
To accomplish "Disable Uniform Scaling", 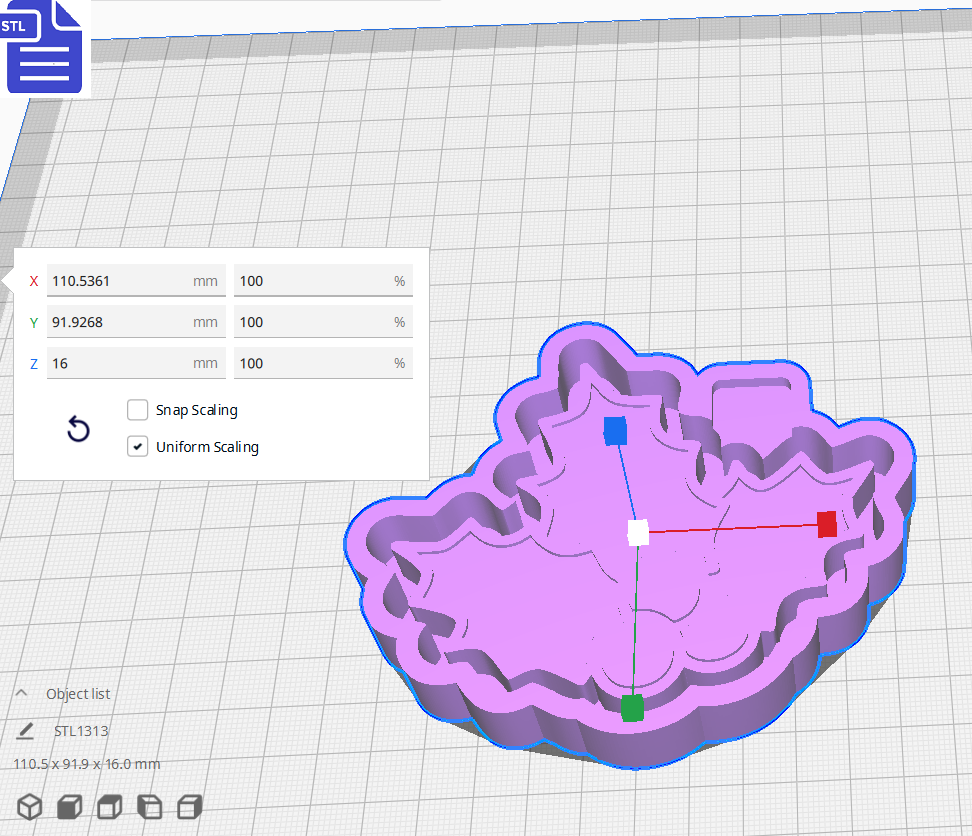I will tap(137, 446).
